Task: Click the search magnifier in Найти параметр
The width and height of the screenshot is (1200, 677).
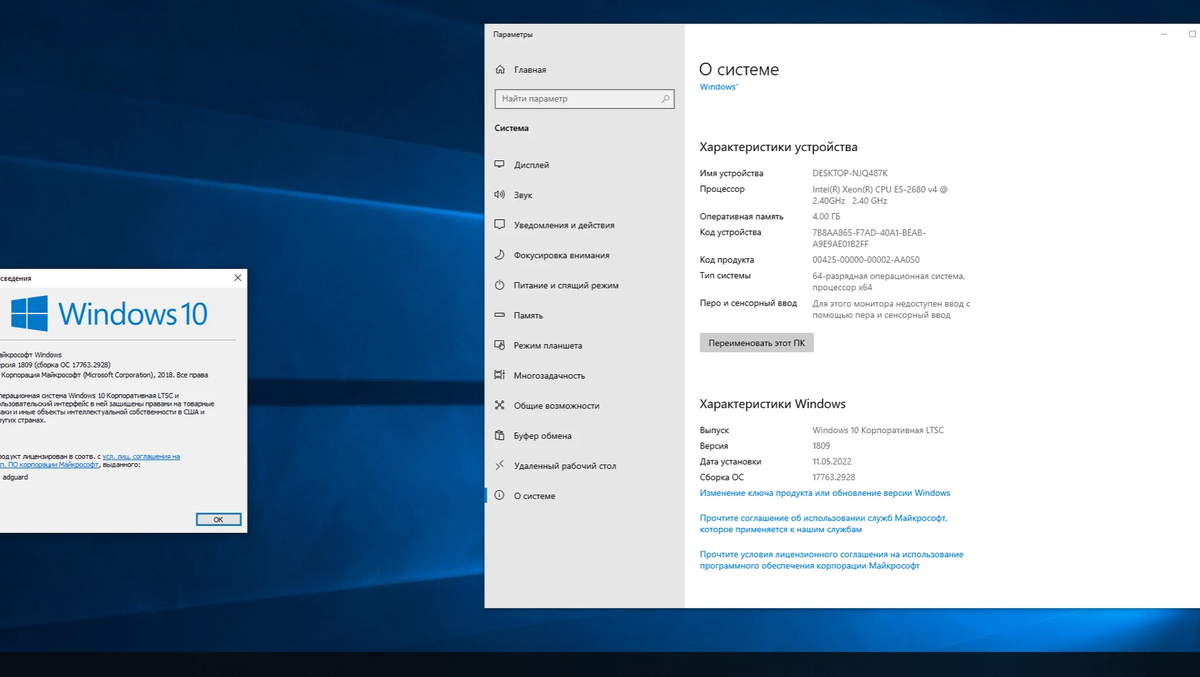Action: (x=665, y=99)
